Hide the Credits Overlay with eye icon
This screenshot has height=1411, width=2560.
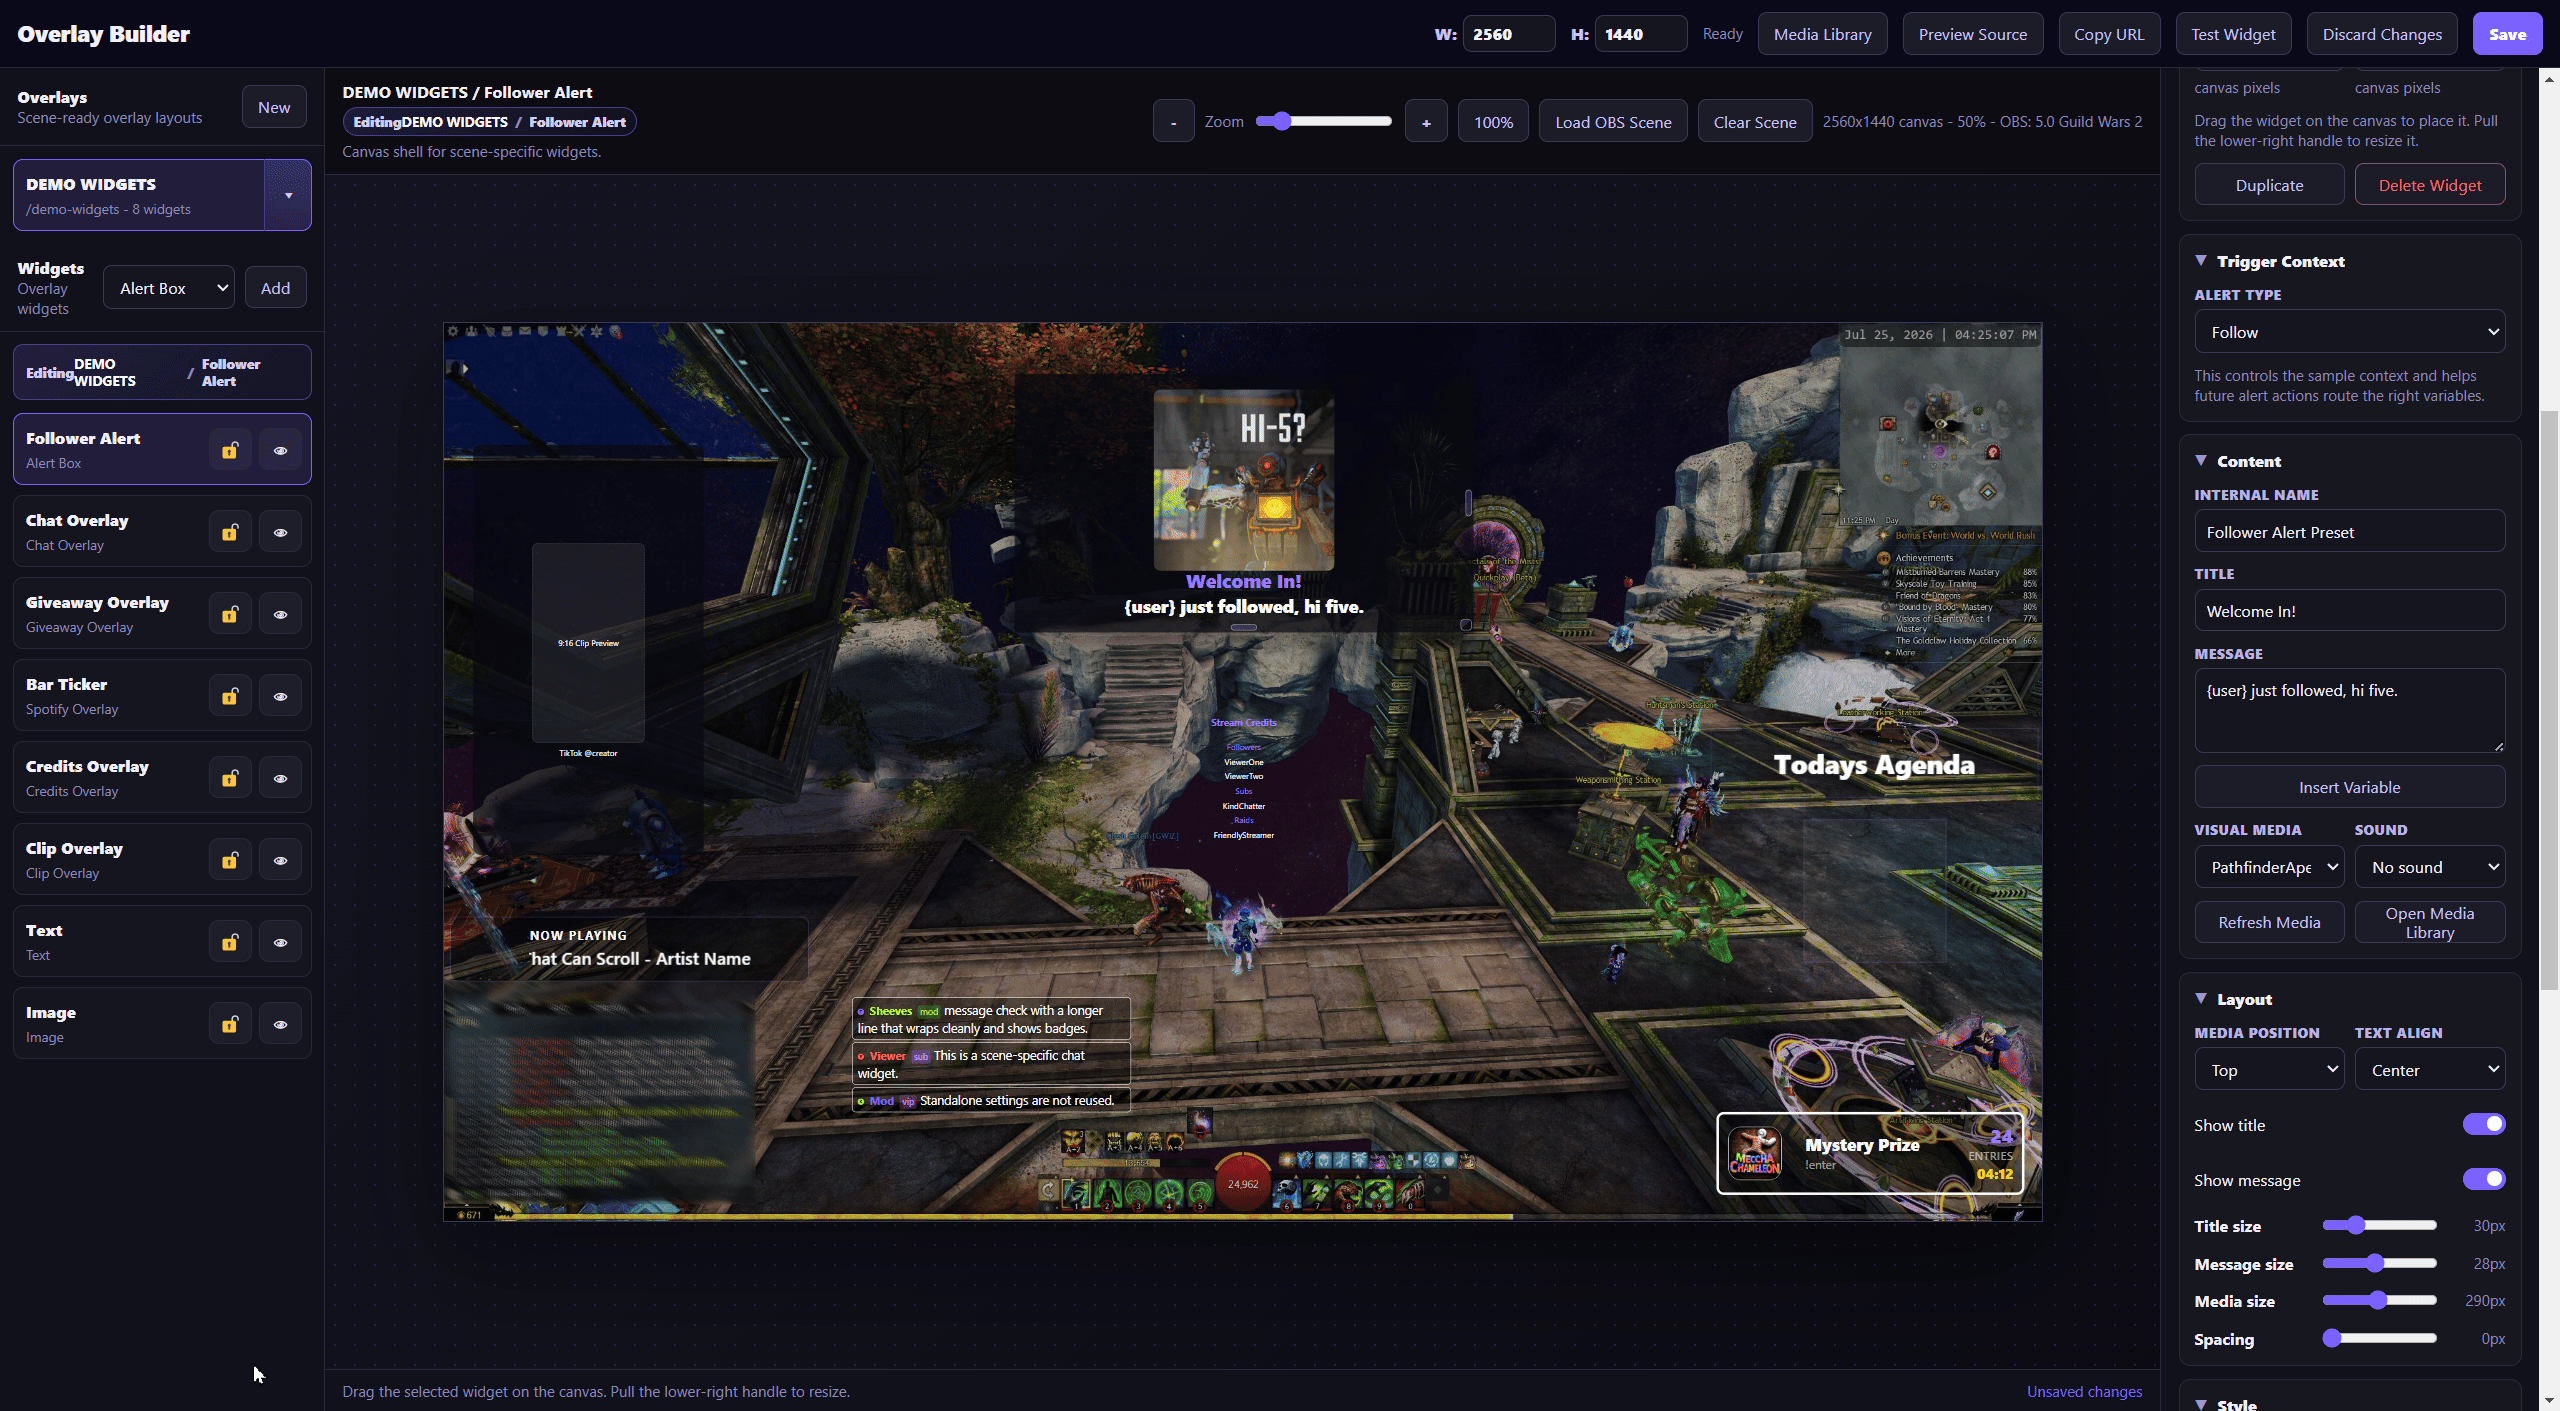pyautogui.click(x=280, y=778)
